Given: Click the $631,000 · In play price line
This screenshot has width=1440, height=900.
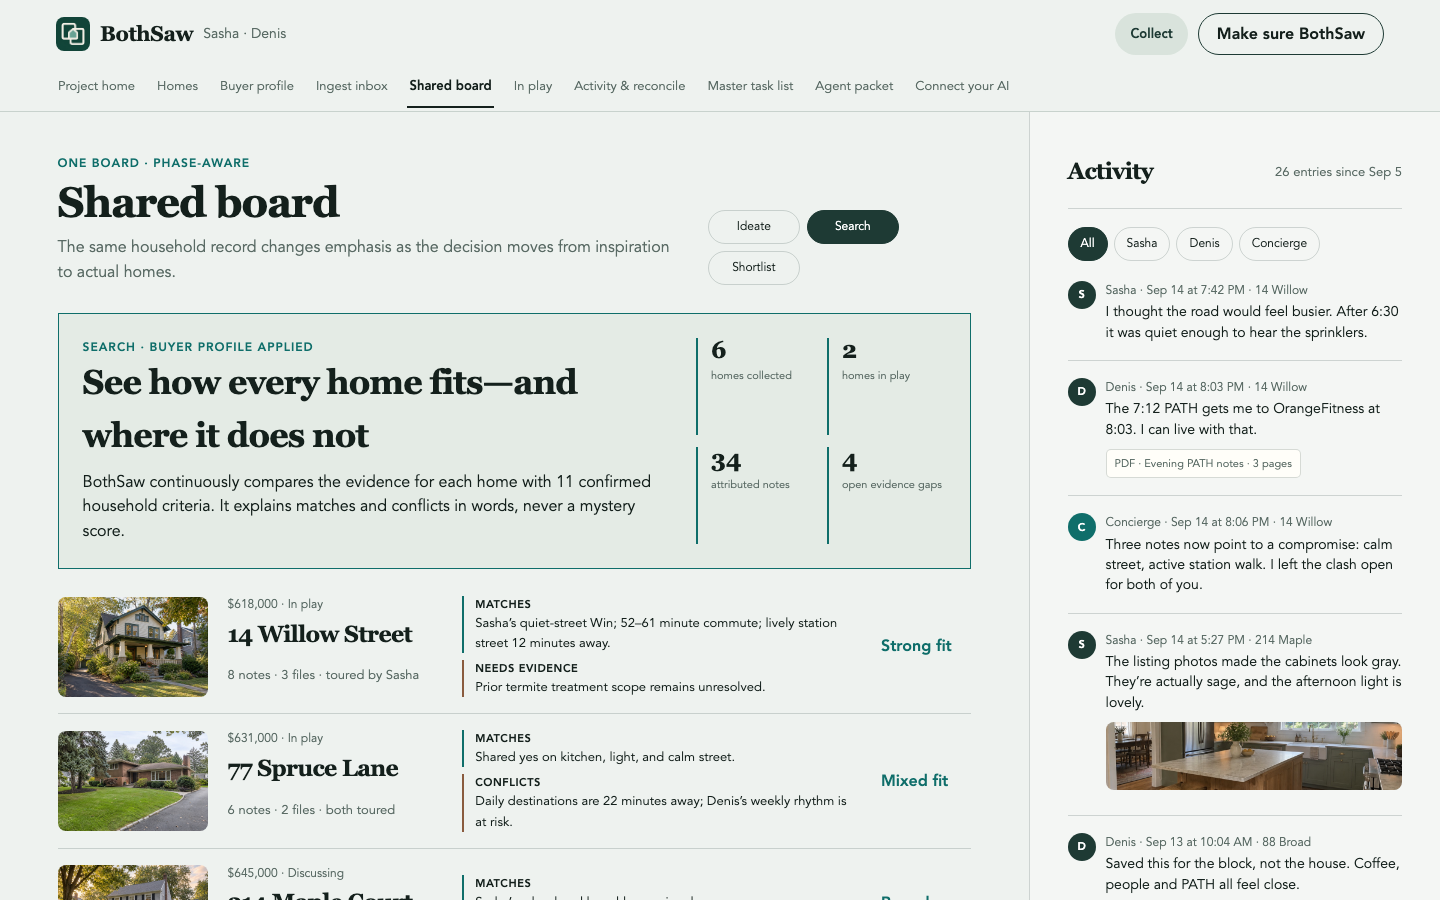Looking at the screenshot, I should 275,738.
